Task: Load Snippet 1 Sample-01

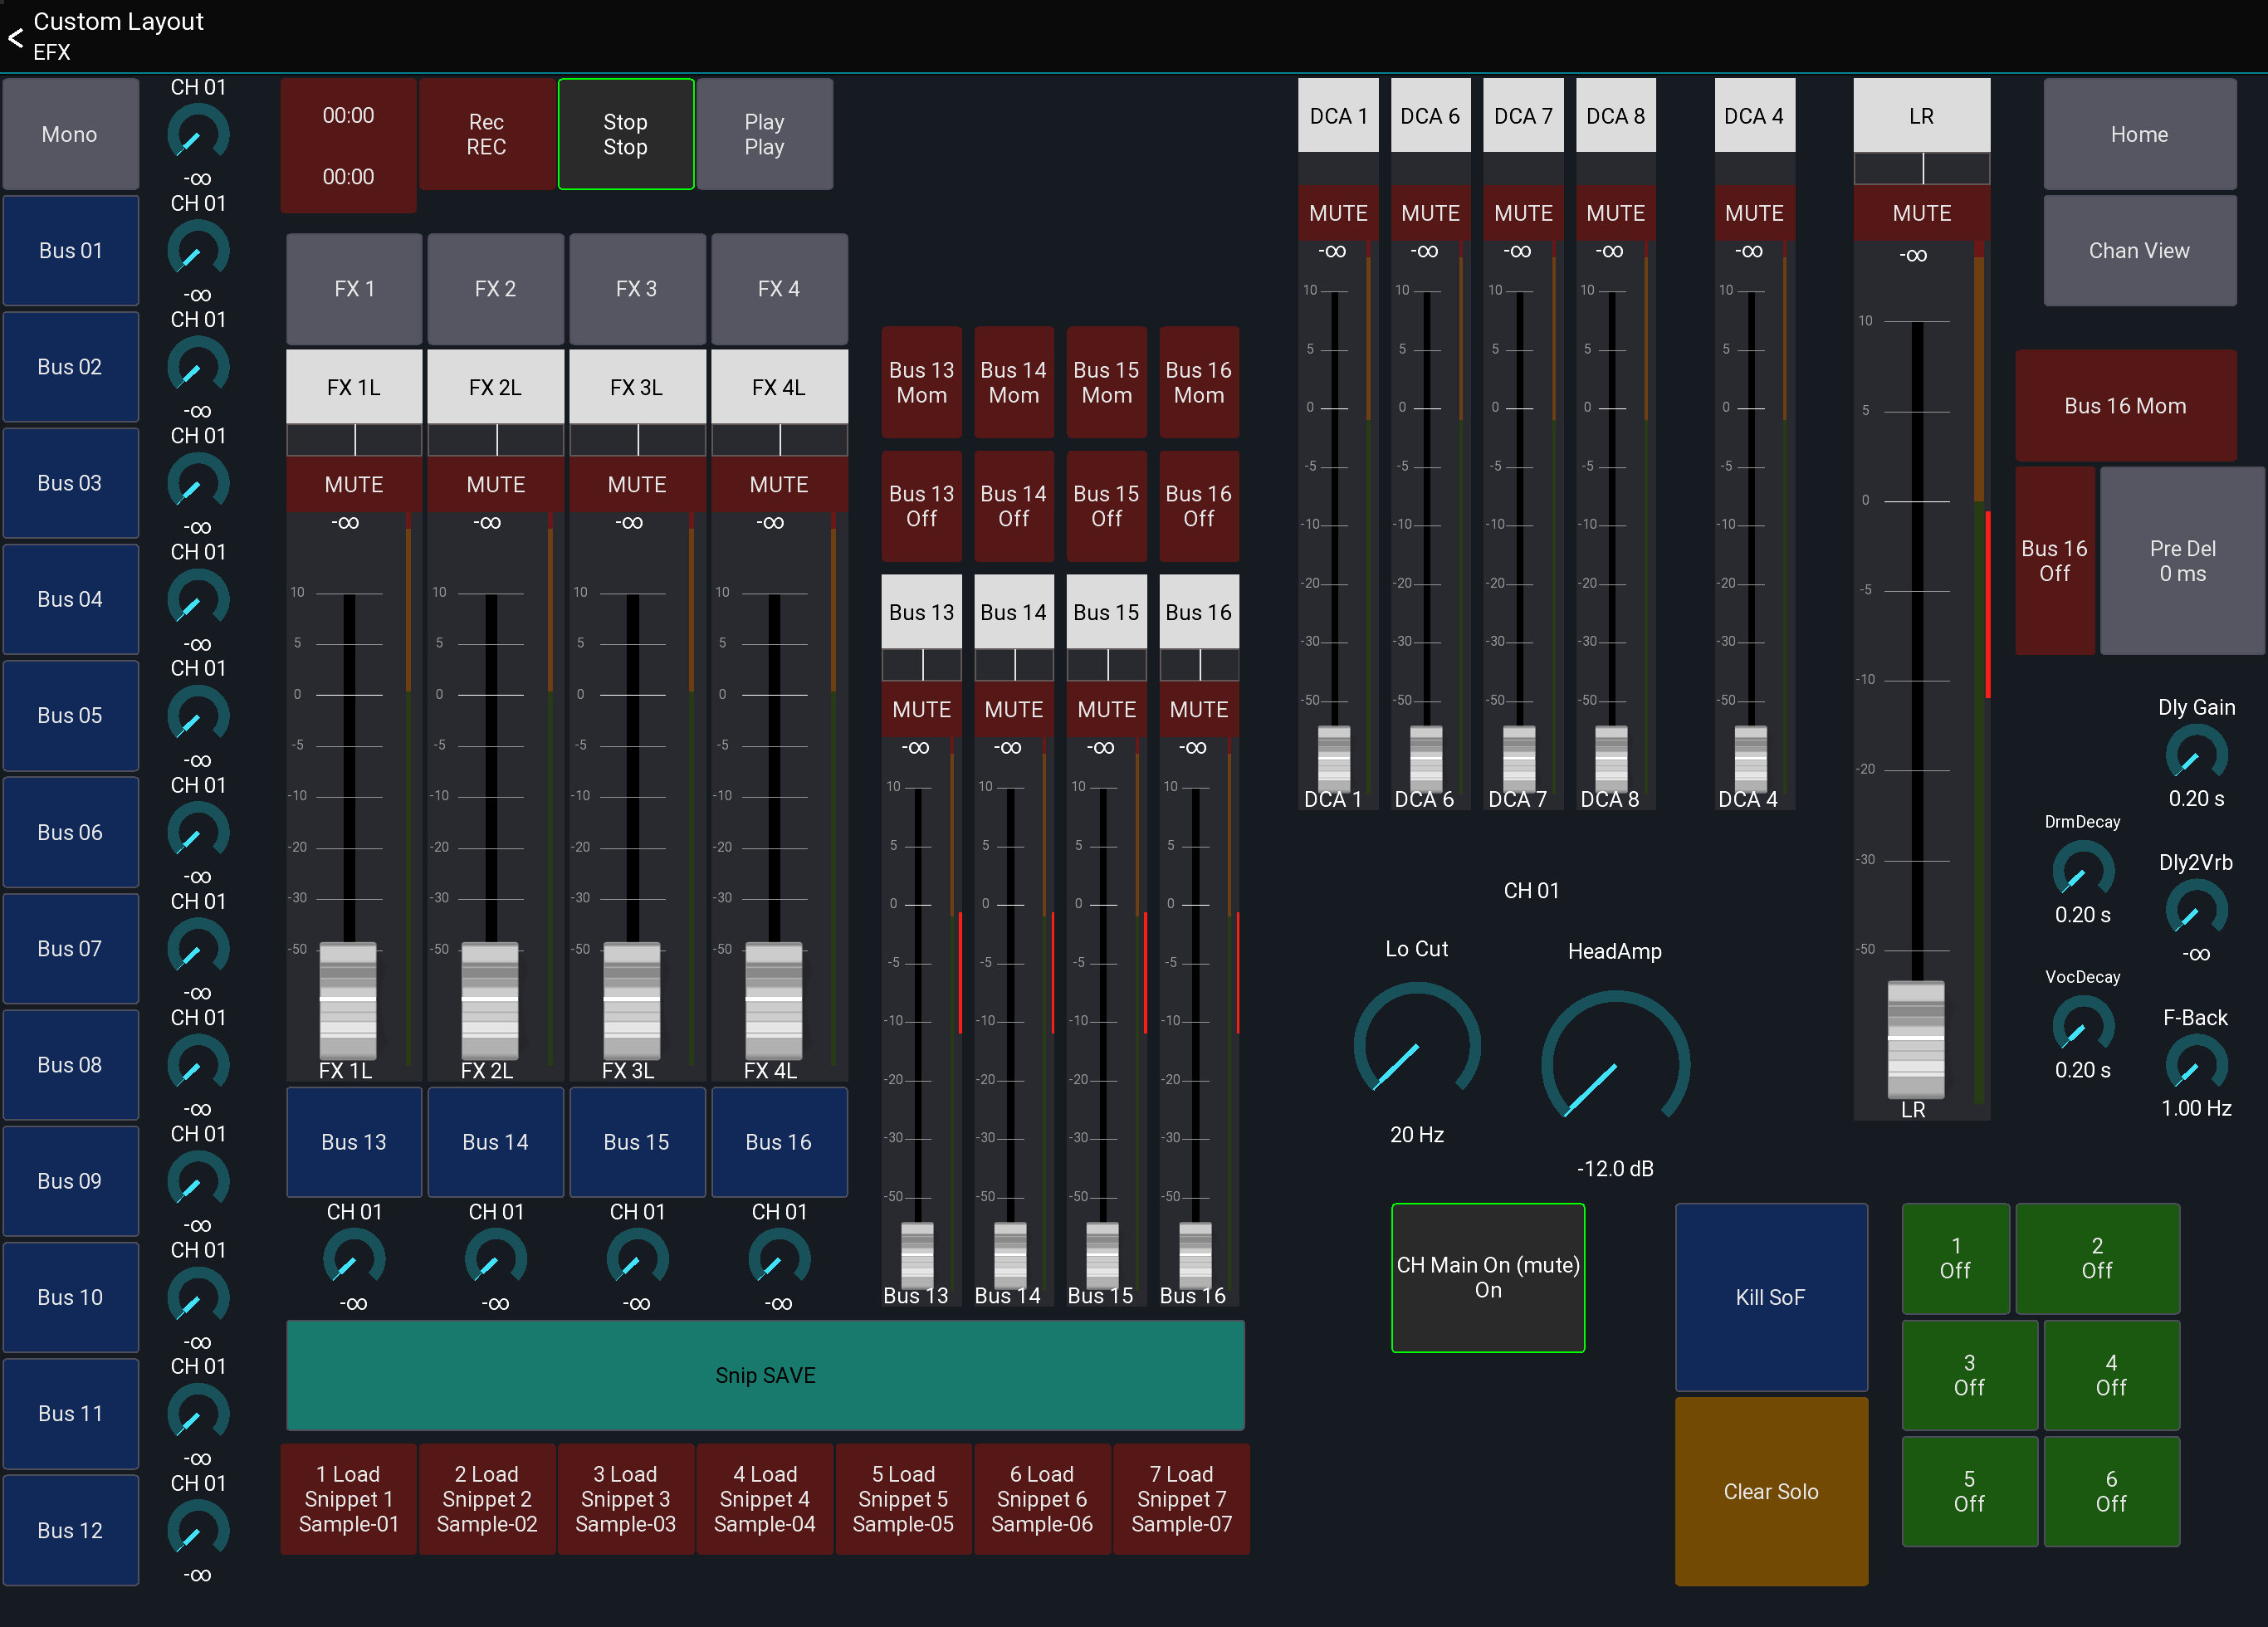Action: pos(348,1498)
